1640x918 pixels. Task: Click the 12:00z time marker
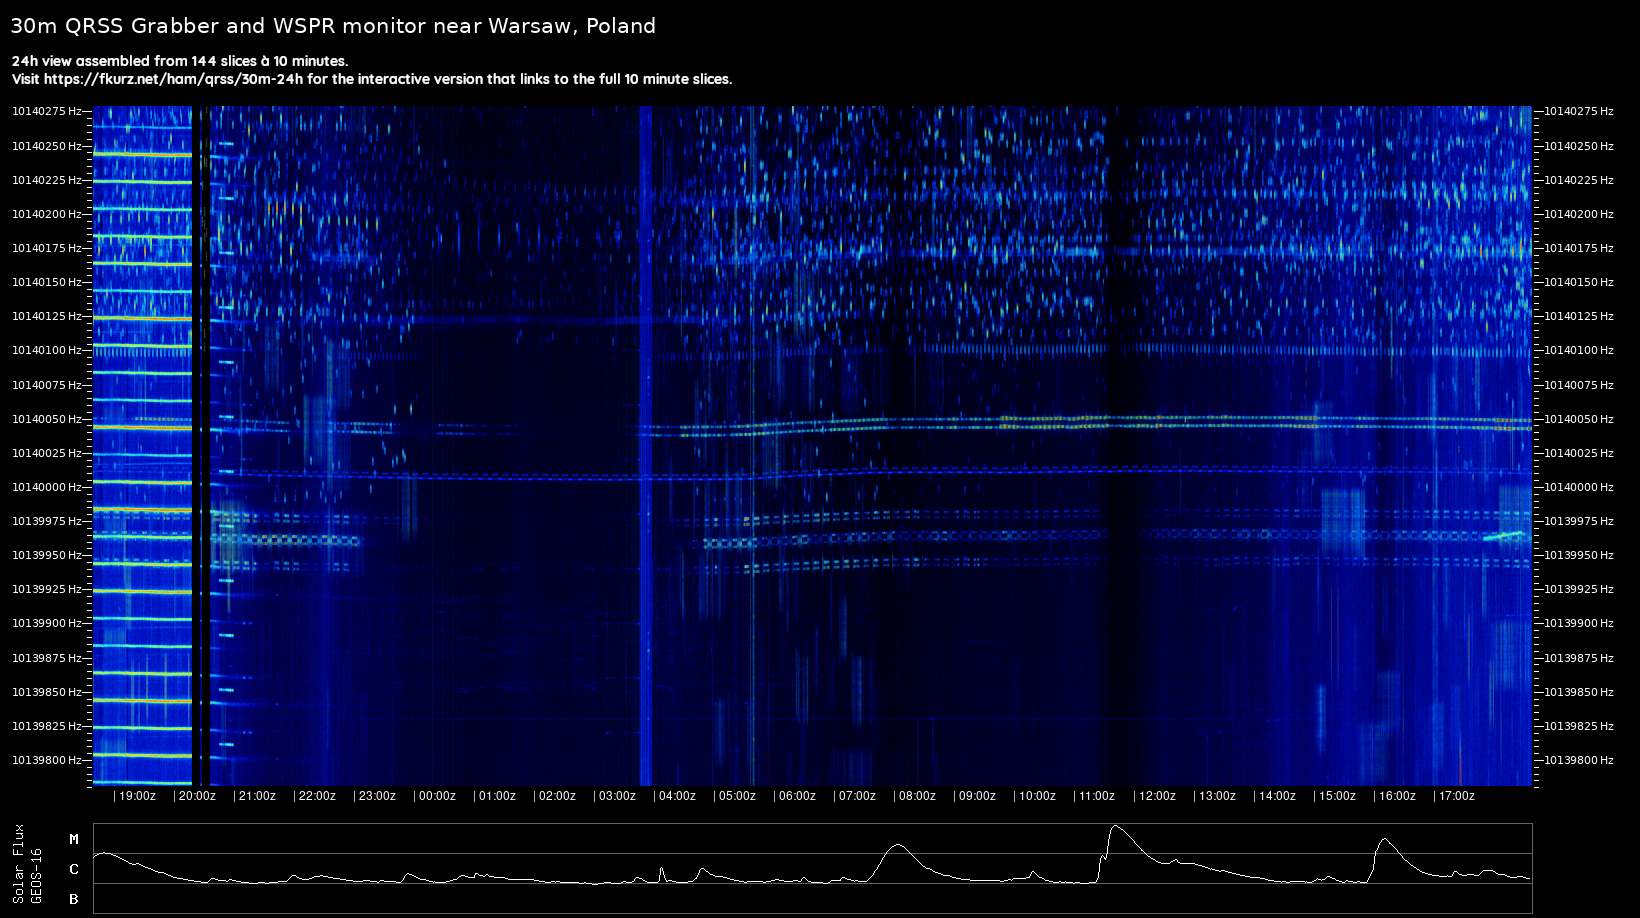tap(1155, 796)
